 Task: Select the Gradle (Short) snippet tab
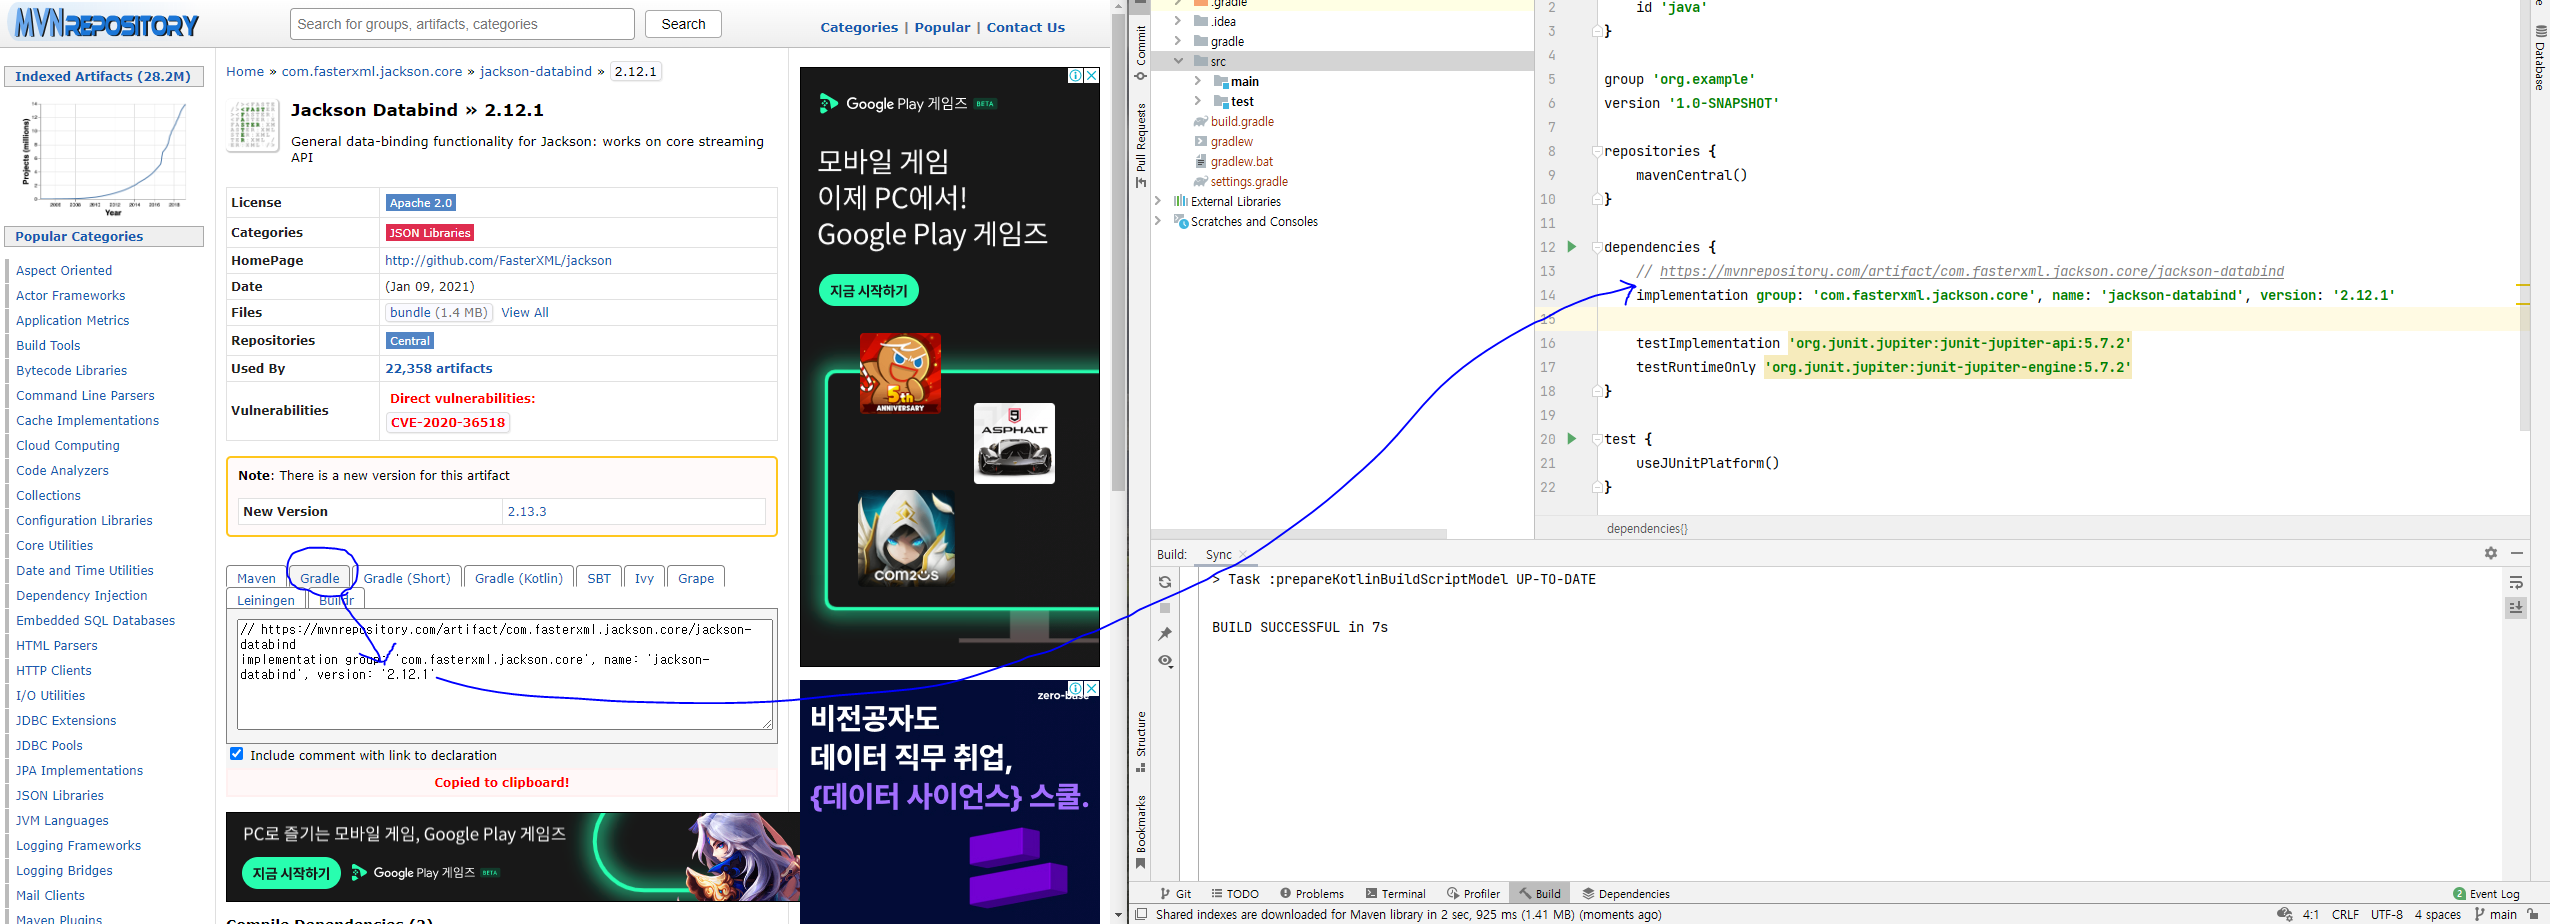pyautogui.click(x=407, y=578)
